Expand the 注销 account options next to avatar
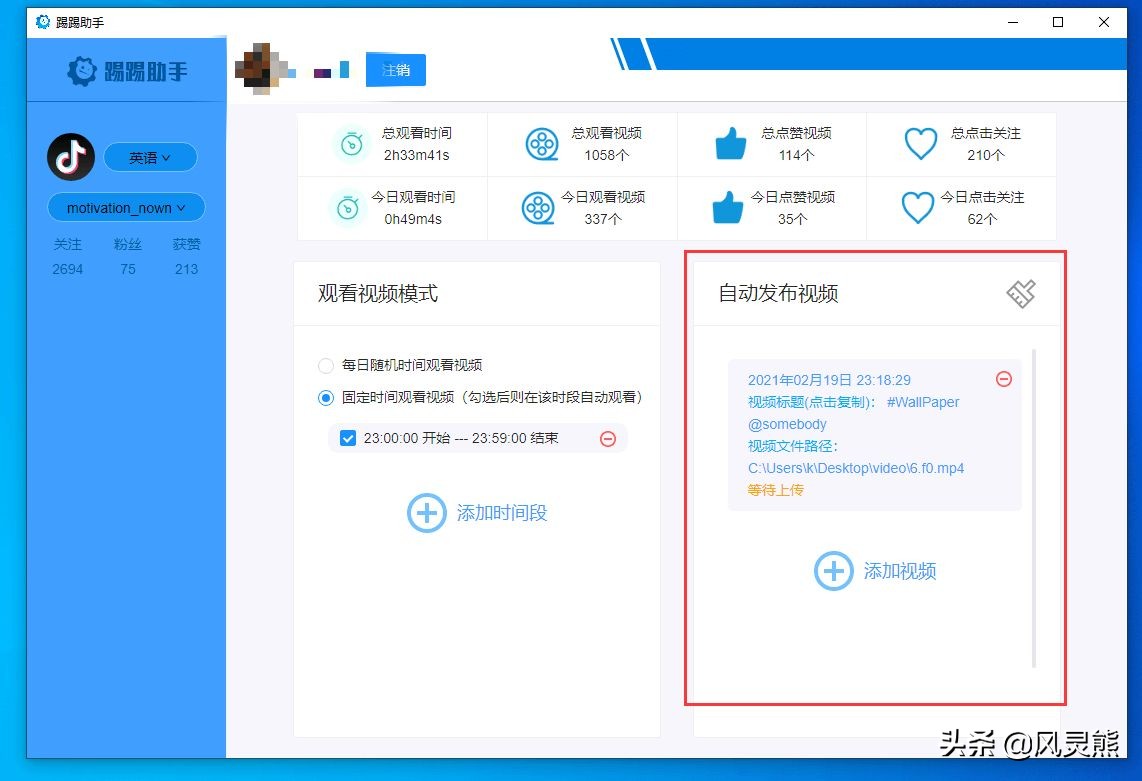This screenshot has width=1142, height=781. point(396,69)
